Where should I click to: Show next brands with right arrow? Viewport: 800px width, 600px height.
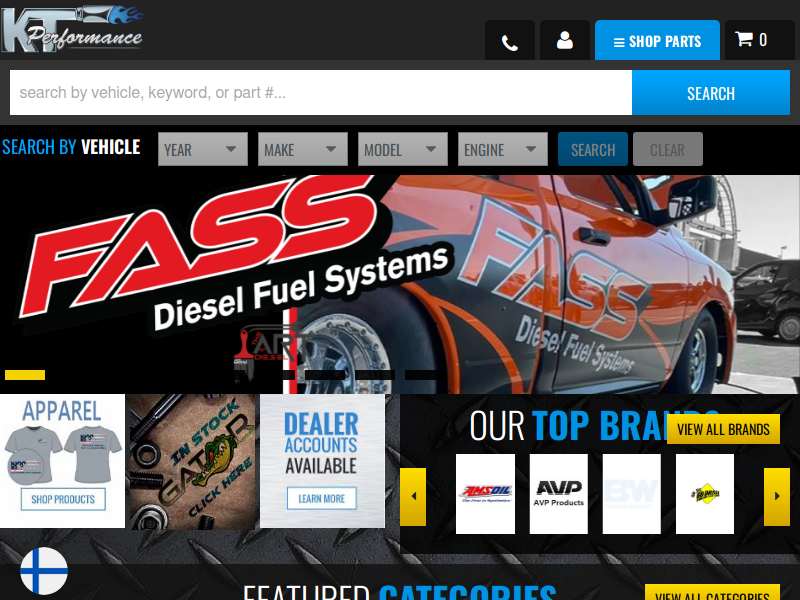777,496
